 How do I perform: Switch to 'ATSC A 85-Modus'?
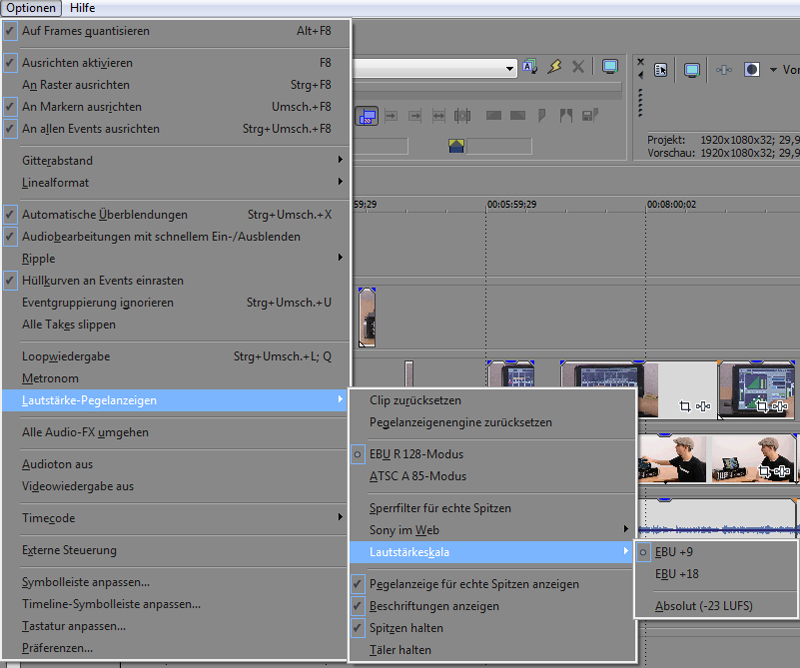(x=417, y=476)
